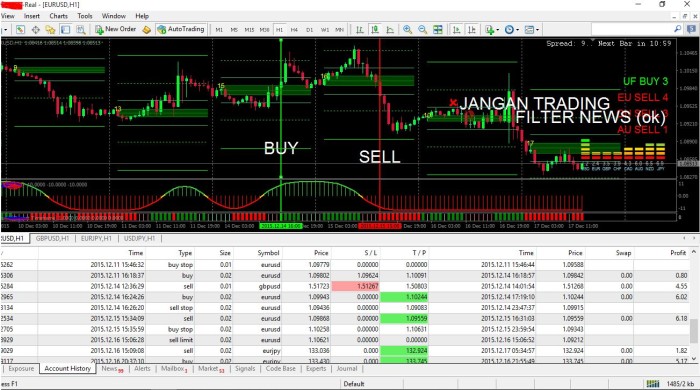Click the search magnifier icon
This screenshot has height=390, width=700.
coord(677,29)
